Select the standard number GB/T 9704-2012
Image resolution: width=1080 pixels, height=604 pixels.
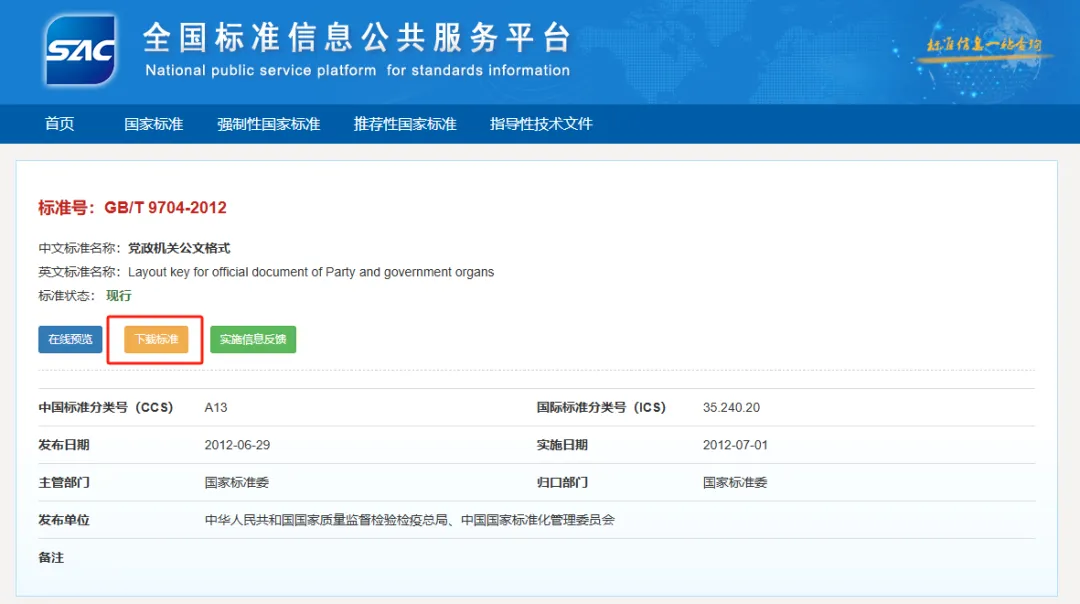point(165,207)
